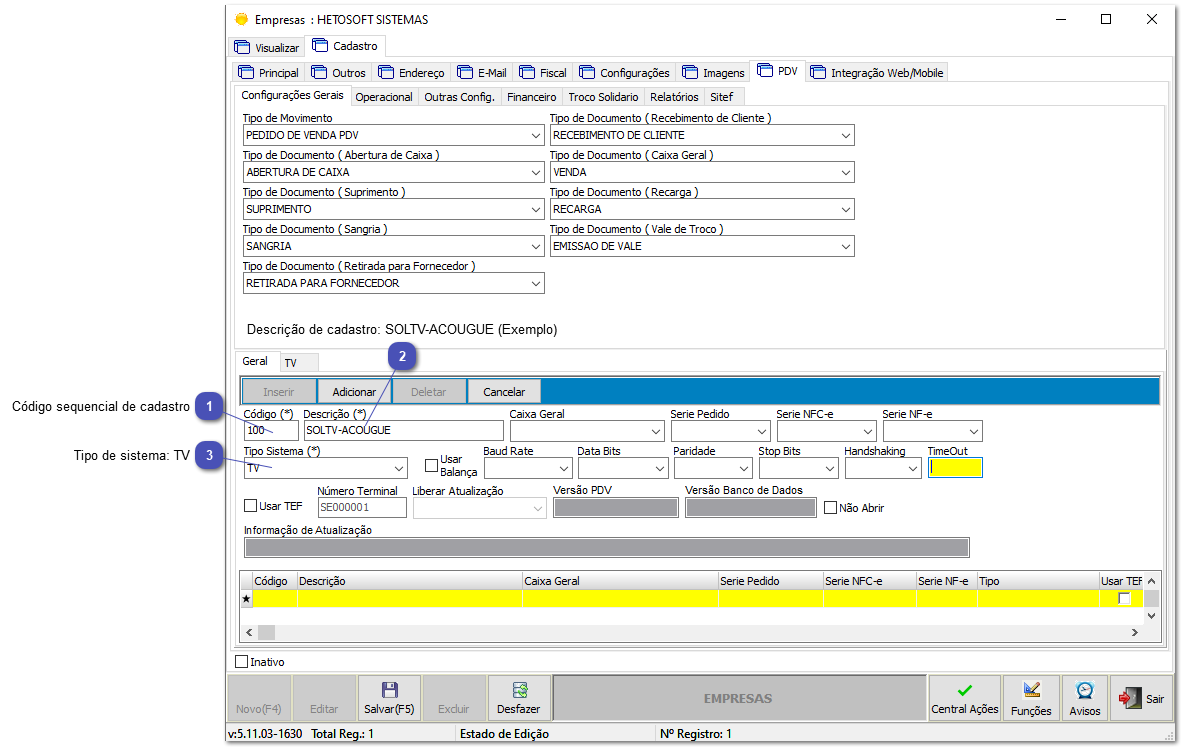The width and height of the screenshot is (1184, 750).
Task: Click the Cancelar button
Action: [x=504, y=391]
